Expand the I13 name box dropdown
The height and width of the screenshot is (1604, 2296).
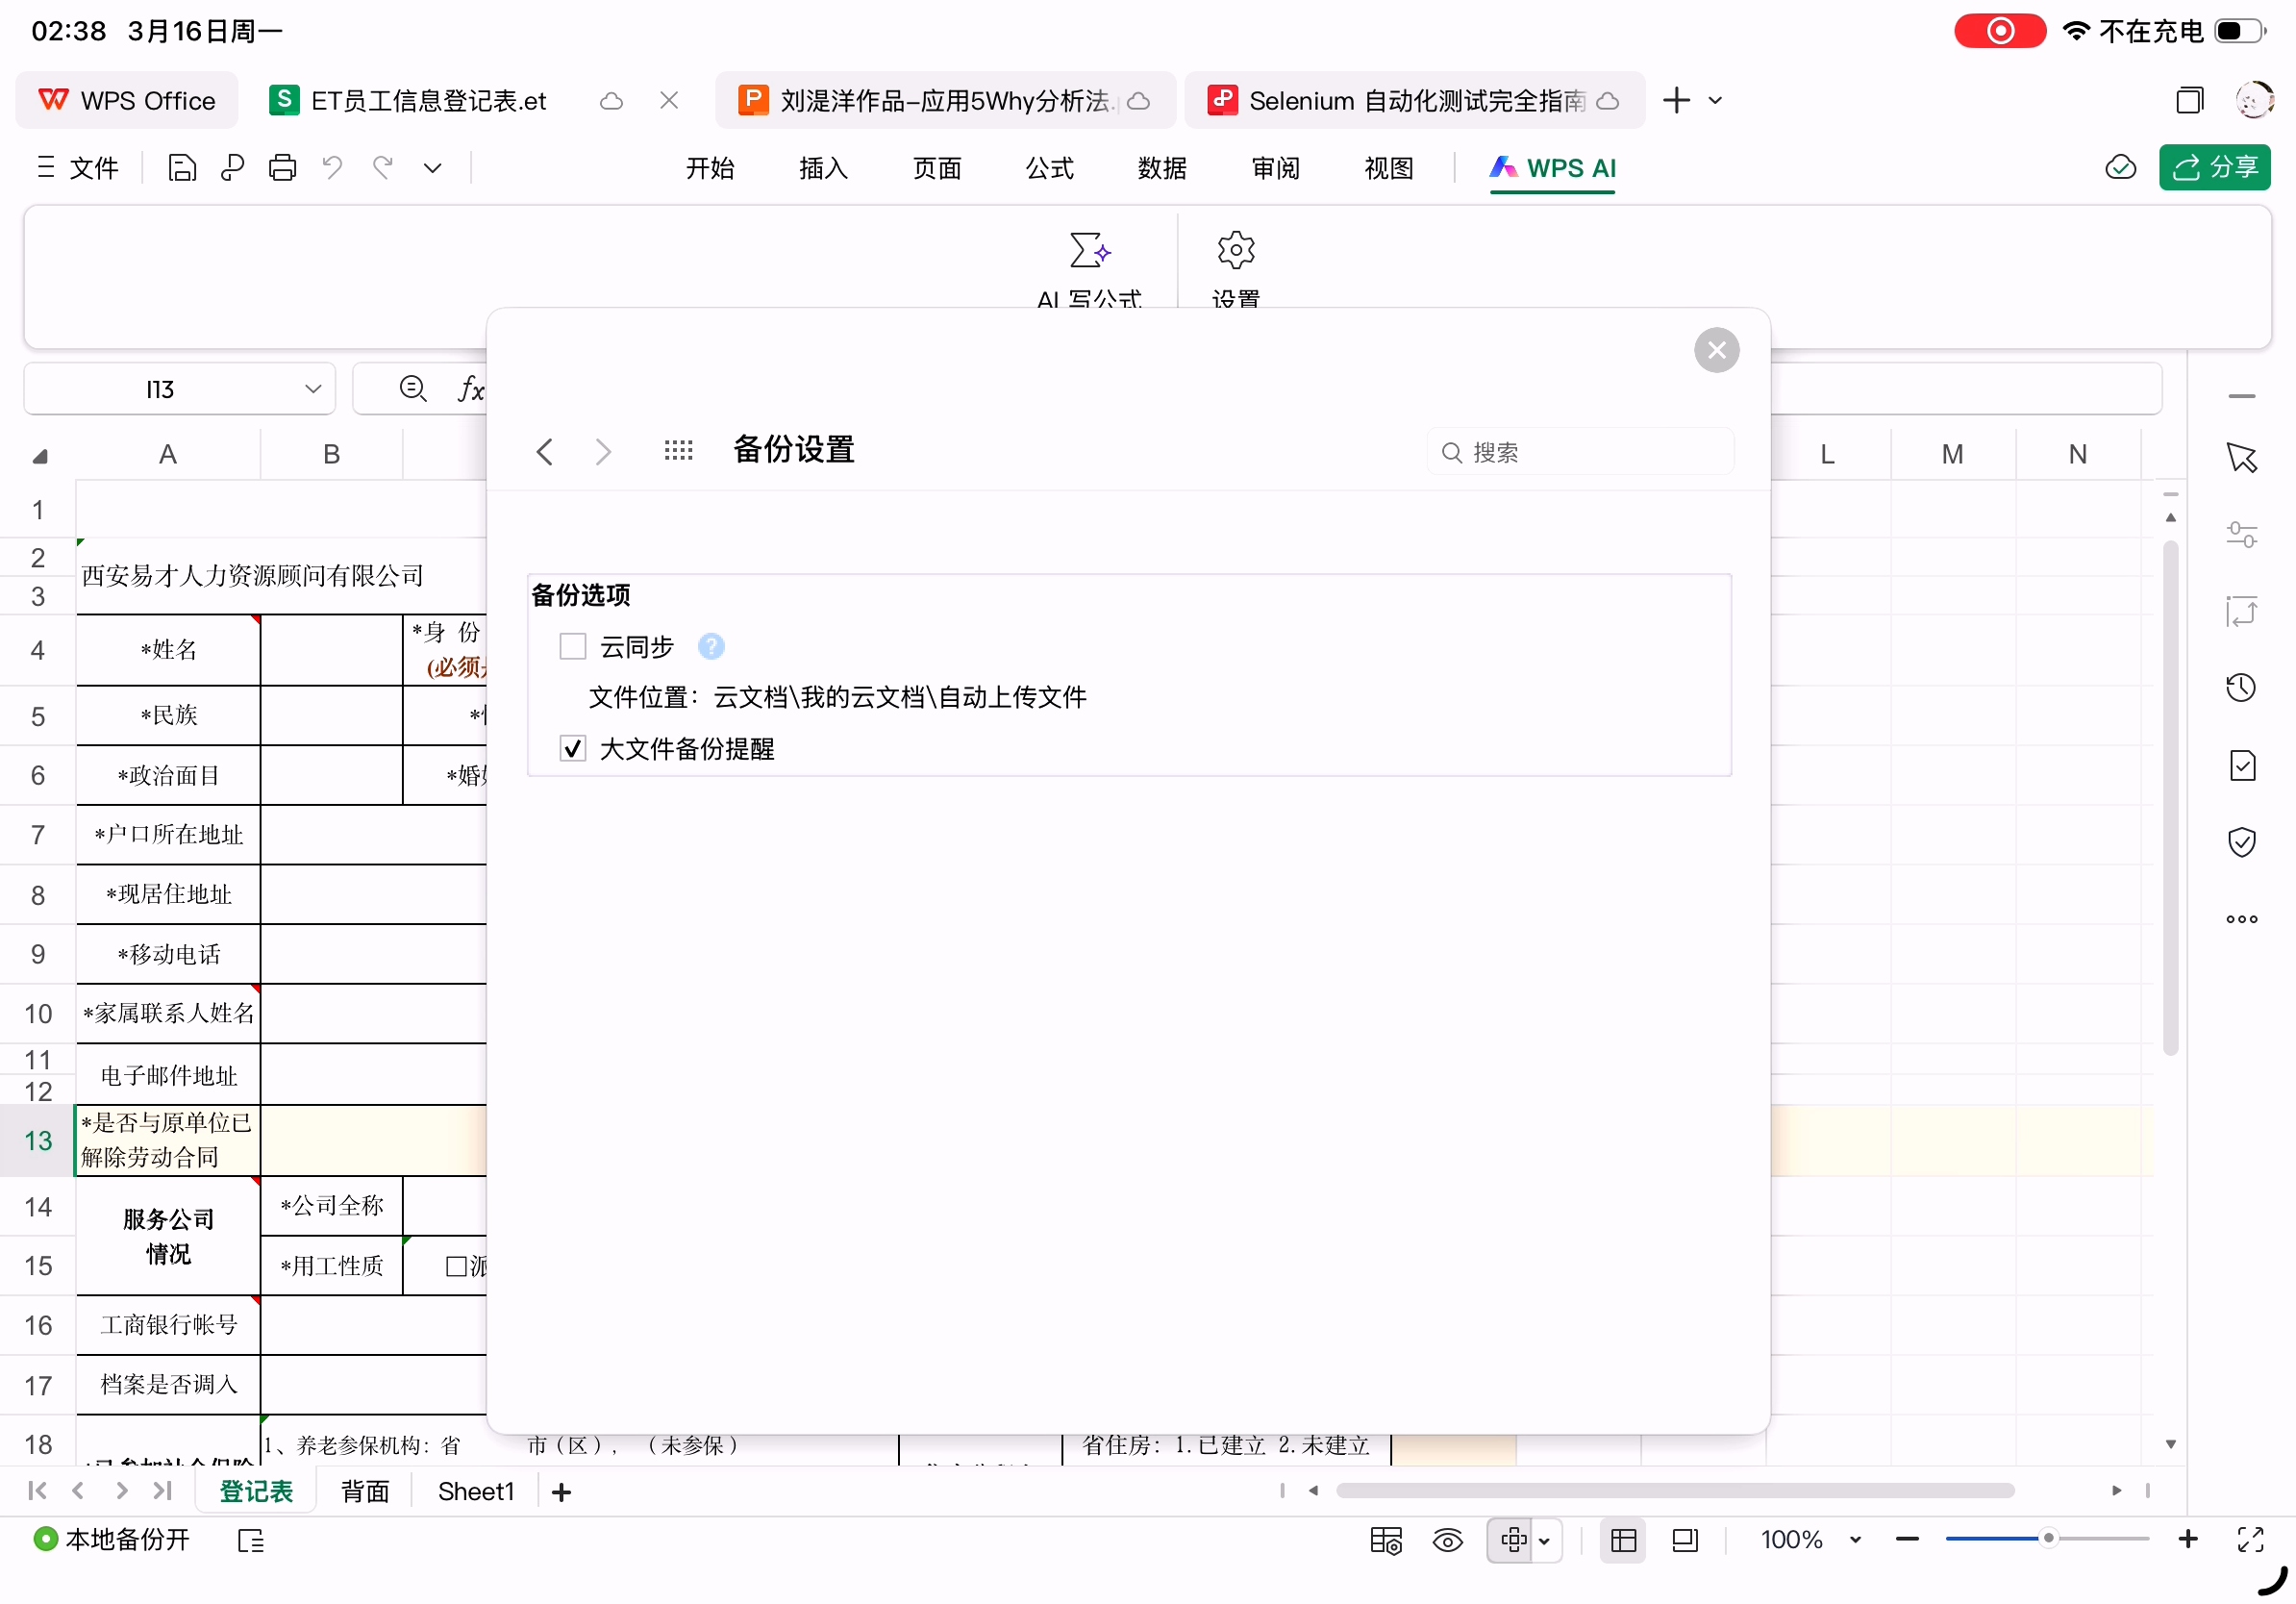(x=313, y=389)
